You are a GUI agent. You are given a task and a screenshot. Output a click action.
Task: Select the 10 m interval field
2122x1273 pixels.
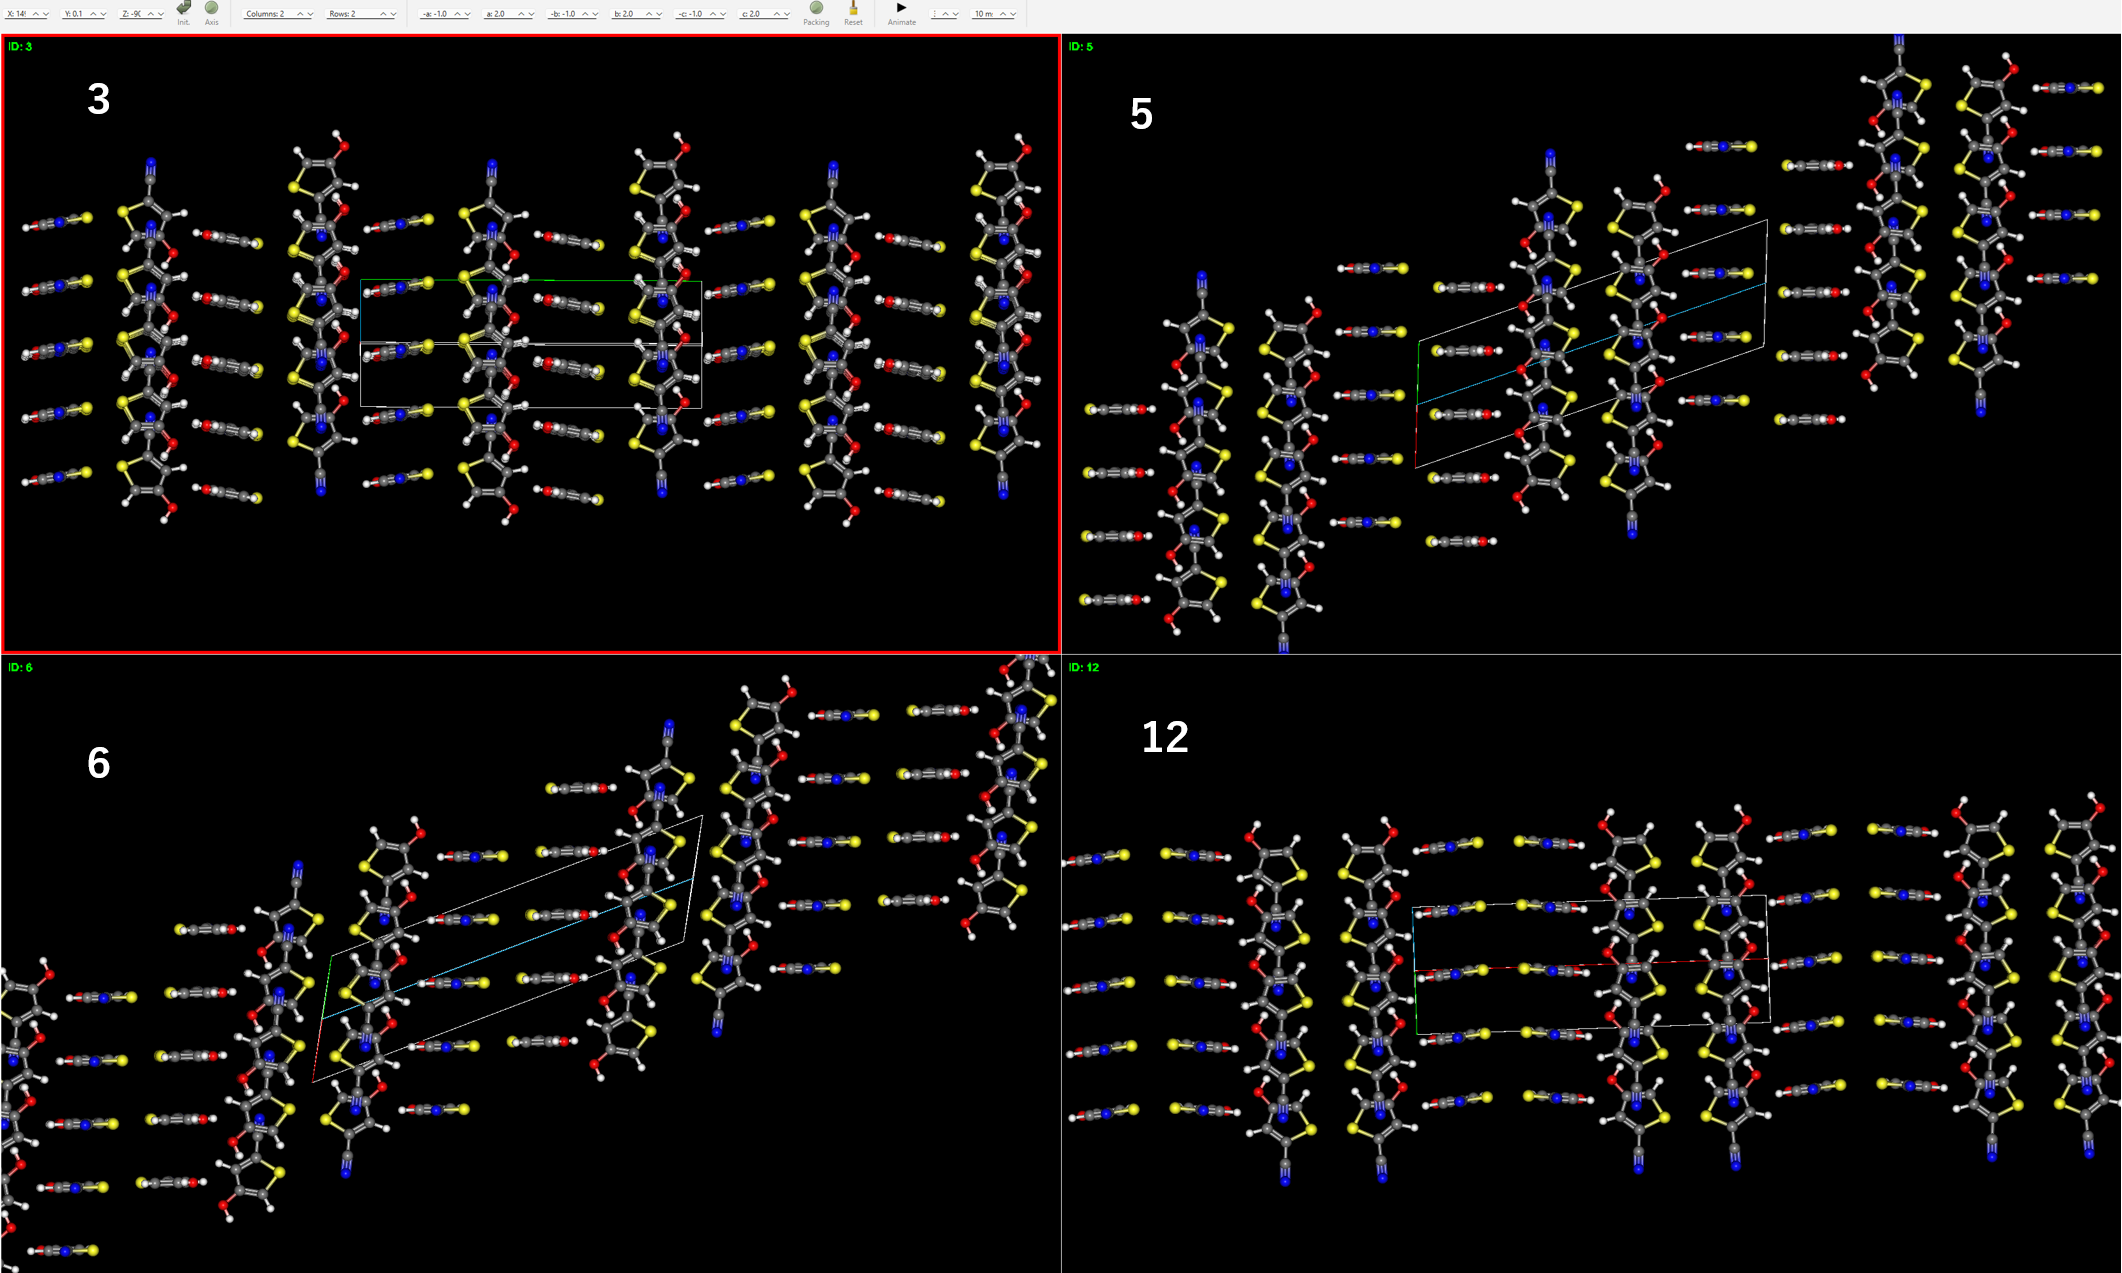click(985, 13)
